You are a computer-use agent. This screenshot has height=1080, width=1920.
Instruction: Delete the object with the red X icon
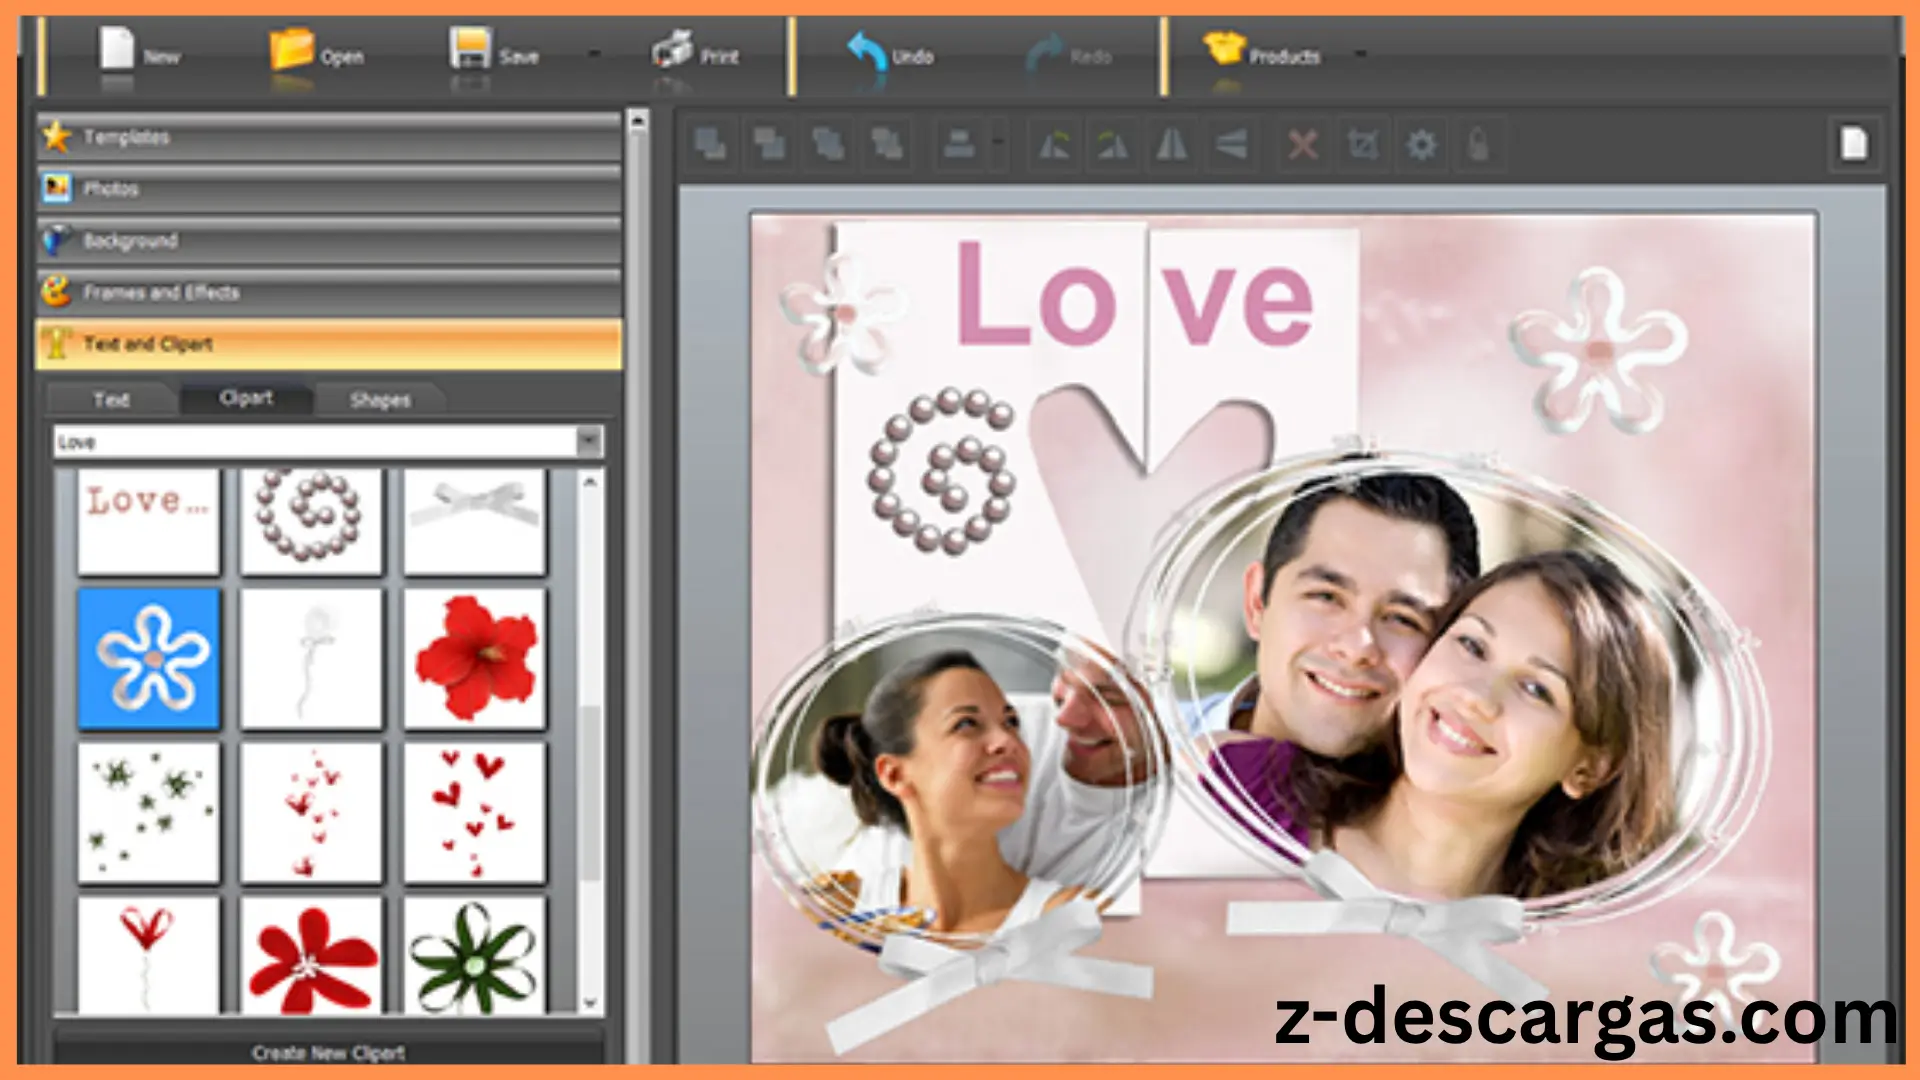[x=1302, y=145]
